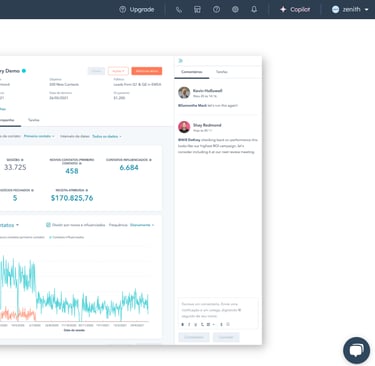The image size is (375, 366).
Task: Open the Primeiro contato filter dropdown
Action: [39, 136]
